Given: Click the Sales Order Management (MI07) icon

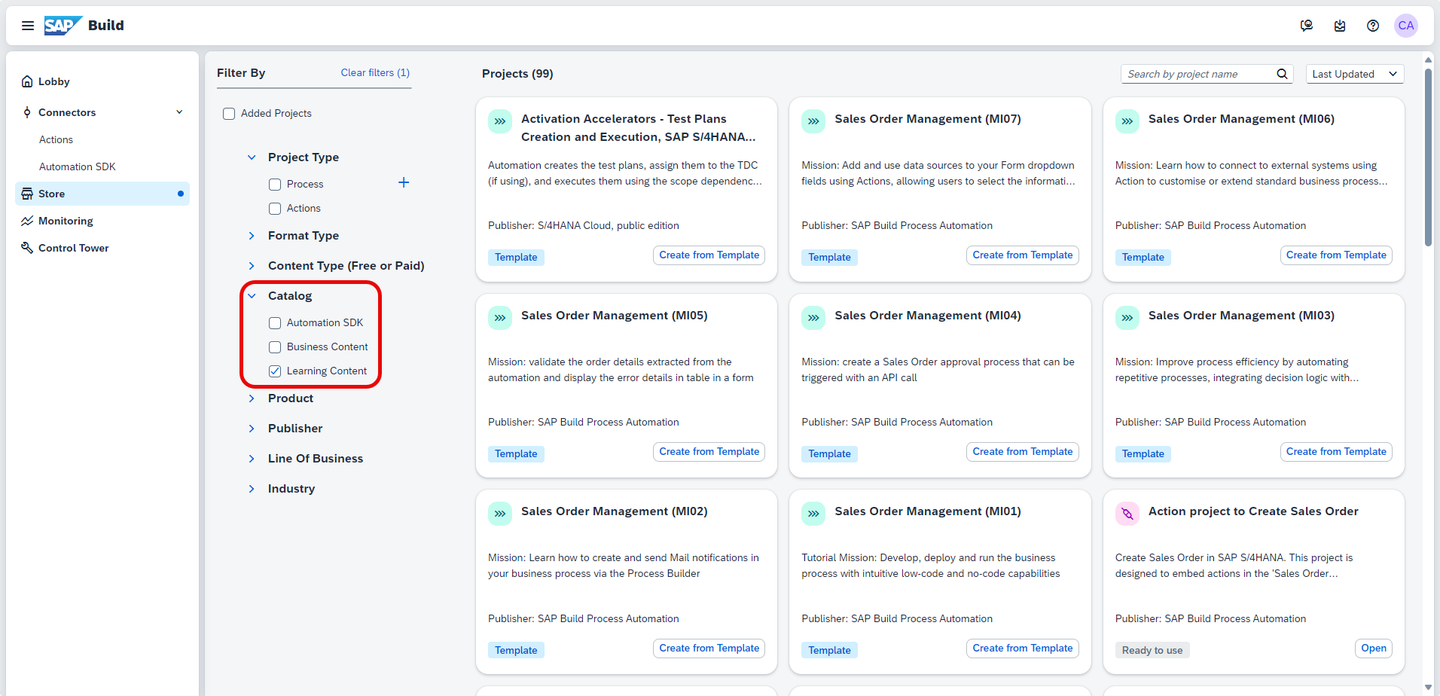Looking at the screenshot, I should point(813,121).
